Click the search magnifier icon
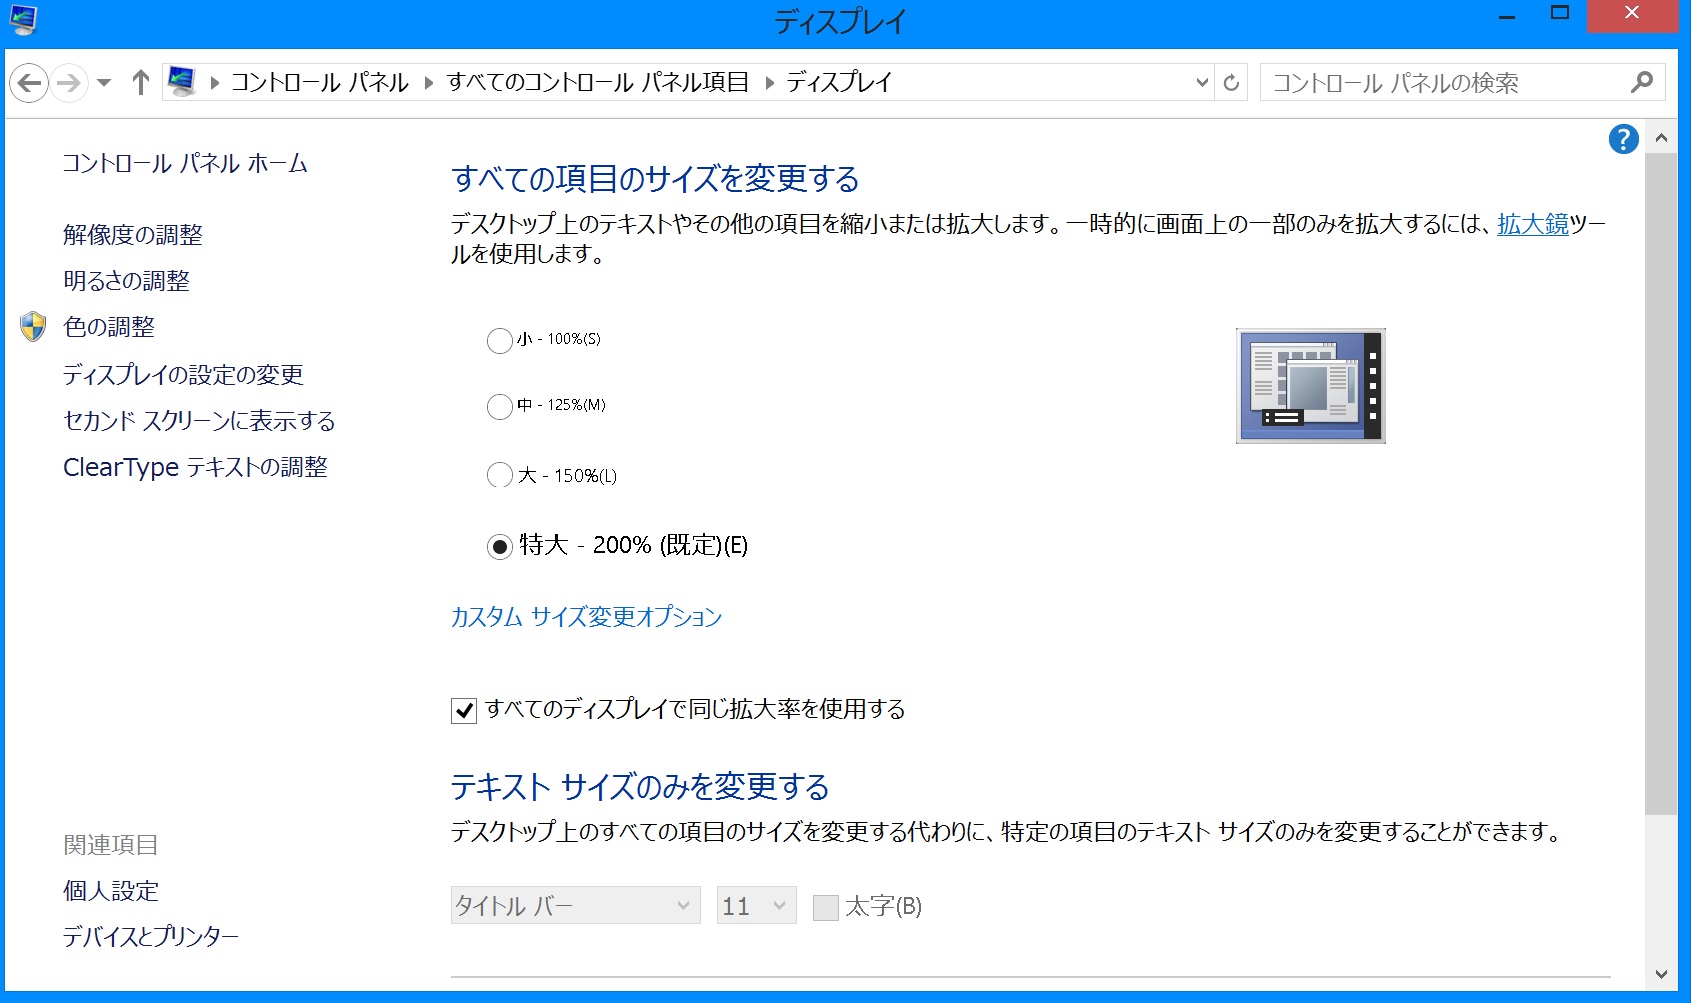 tap(1641, 82)
